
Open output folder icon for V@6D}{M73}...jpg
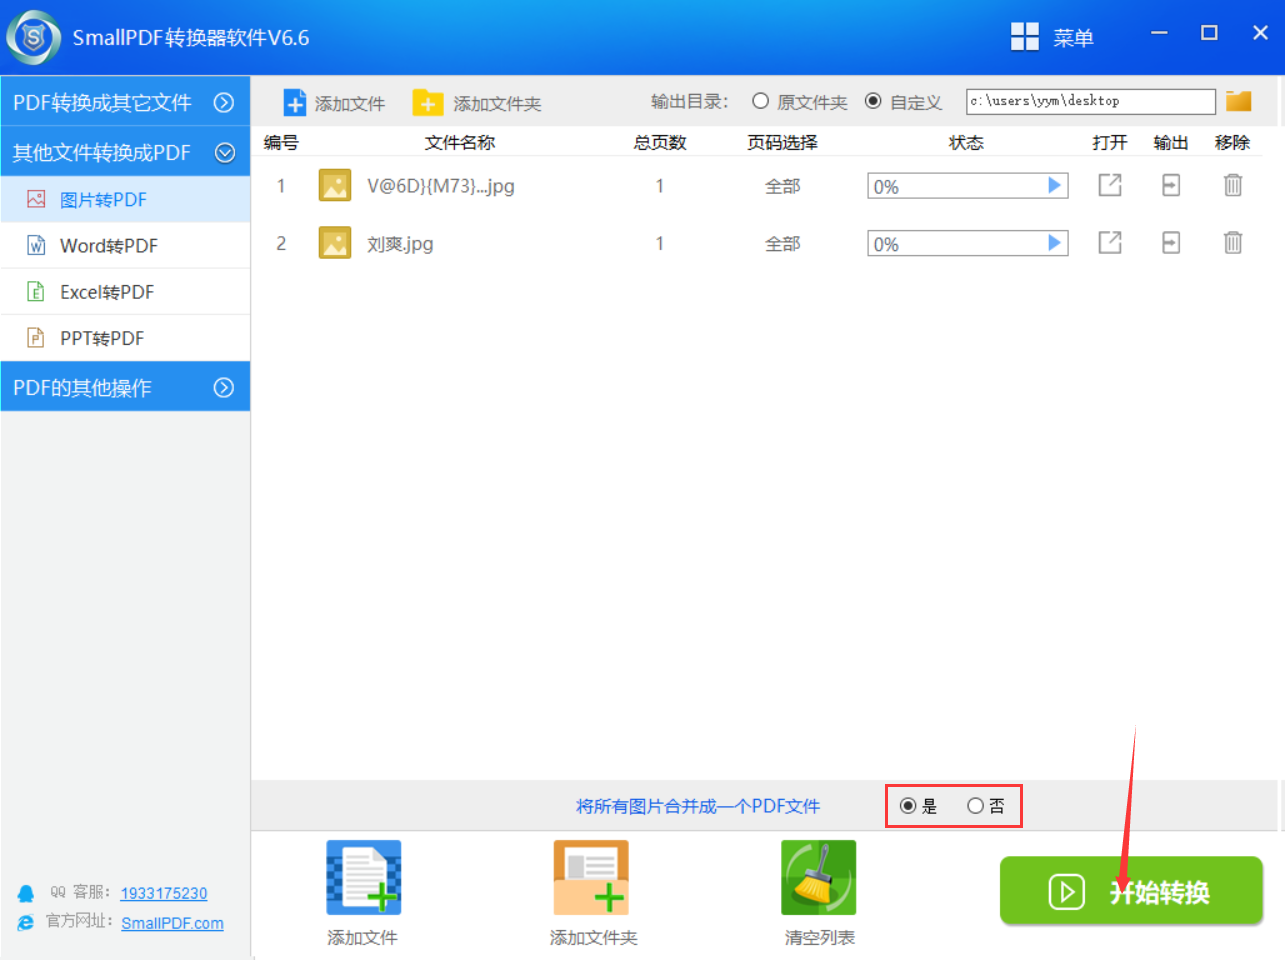click(x=1171, y=185)
